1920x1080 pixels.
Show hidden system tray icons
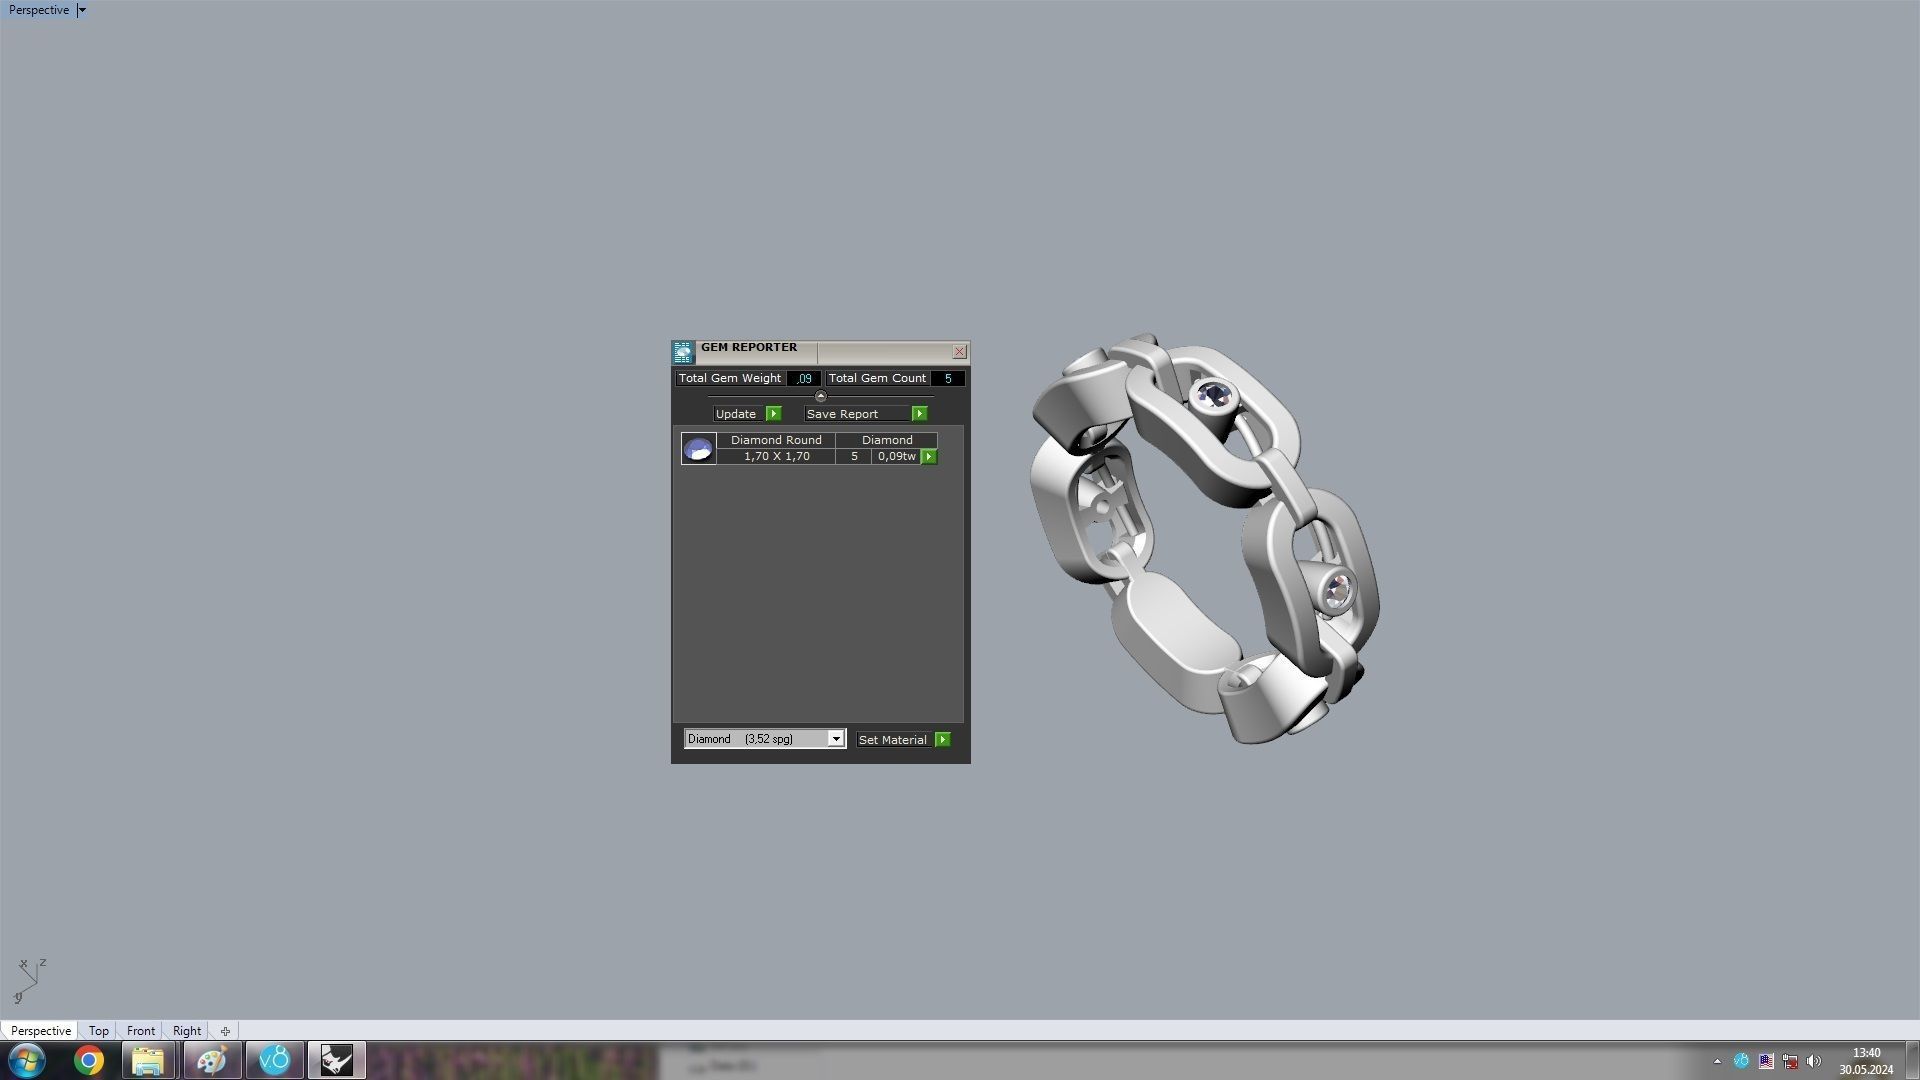pos(1717,1061)
